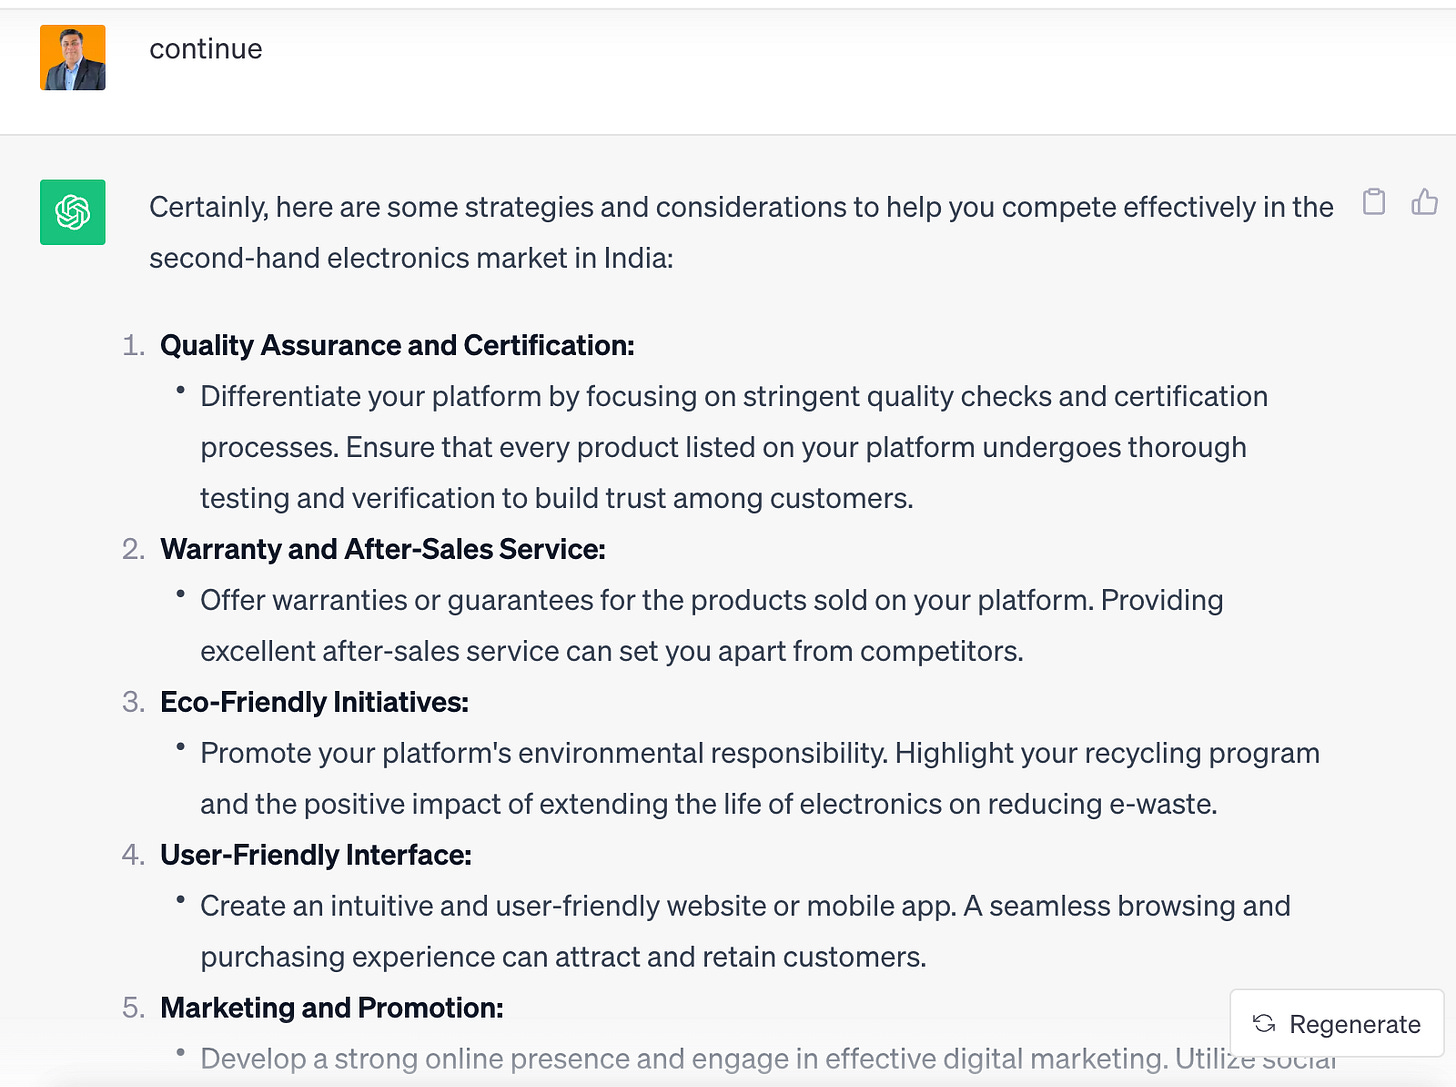The width and height of the screenshot is (1456, 1087).
Task: Click the "User-Friendly Interface" heading
Action: 315,855
